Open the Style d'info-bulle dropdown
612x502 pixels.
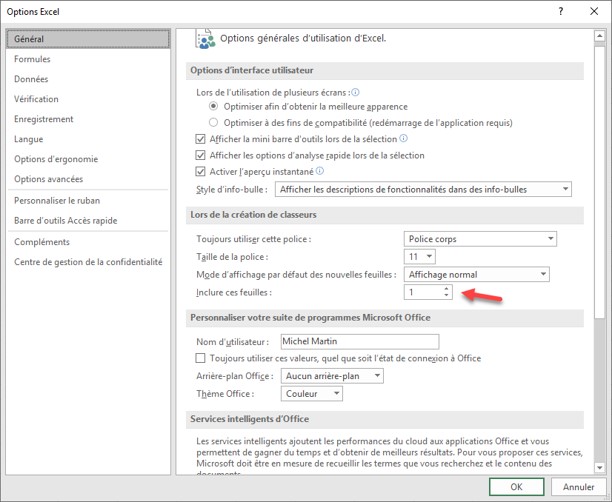click(x=423, y=189)
